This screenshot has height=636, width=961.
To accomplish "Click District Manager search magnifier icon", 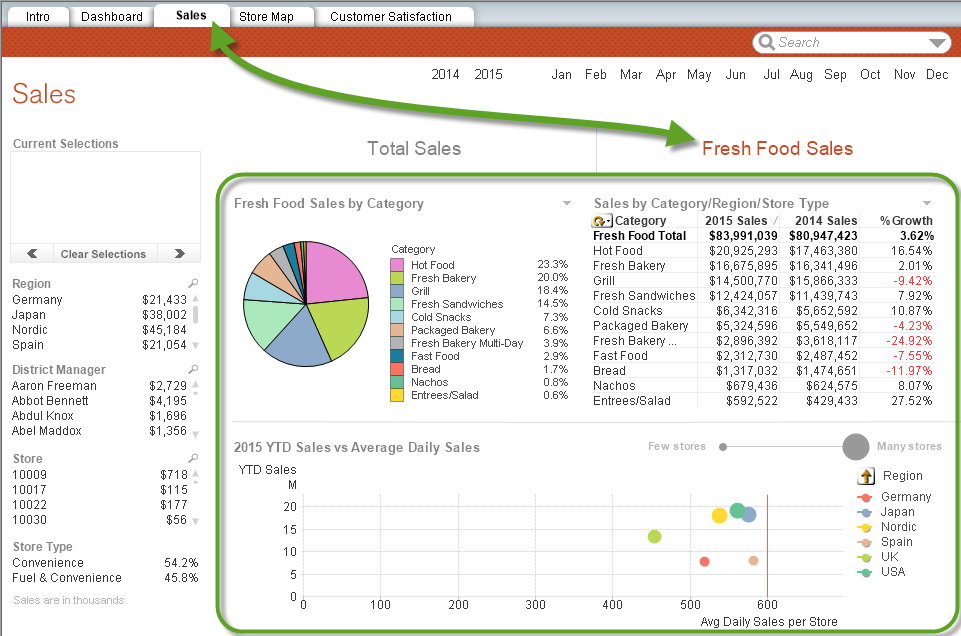I will 193,370.
